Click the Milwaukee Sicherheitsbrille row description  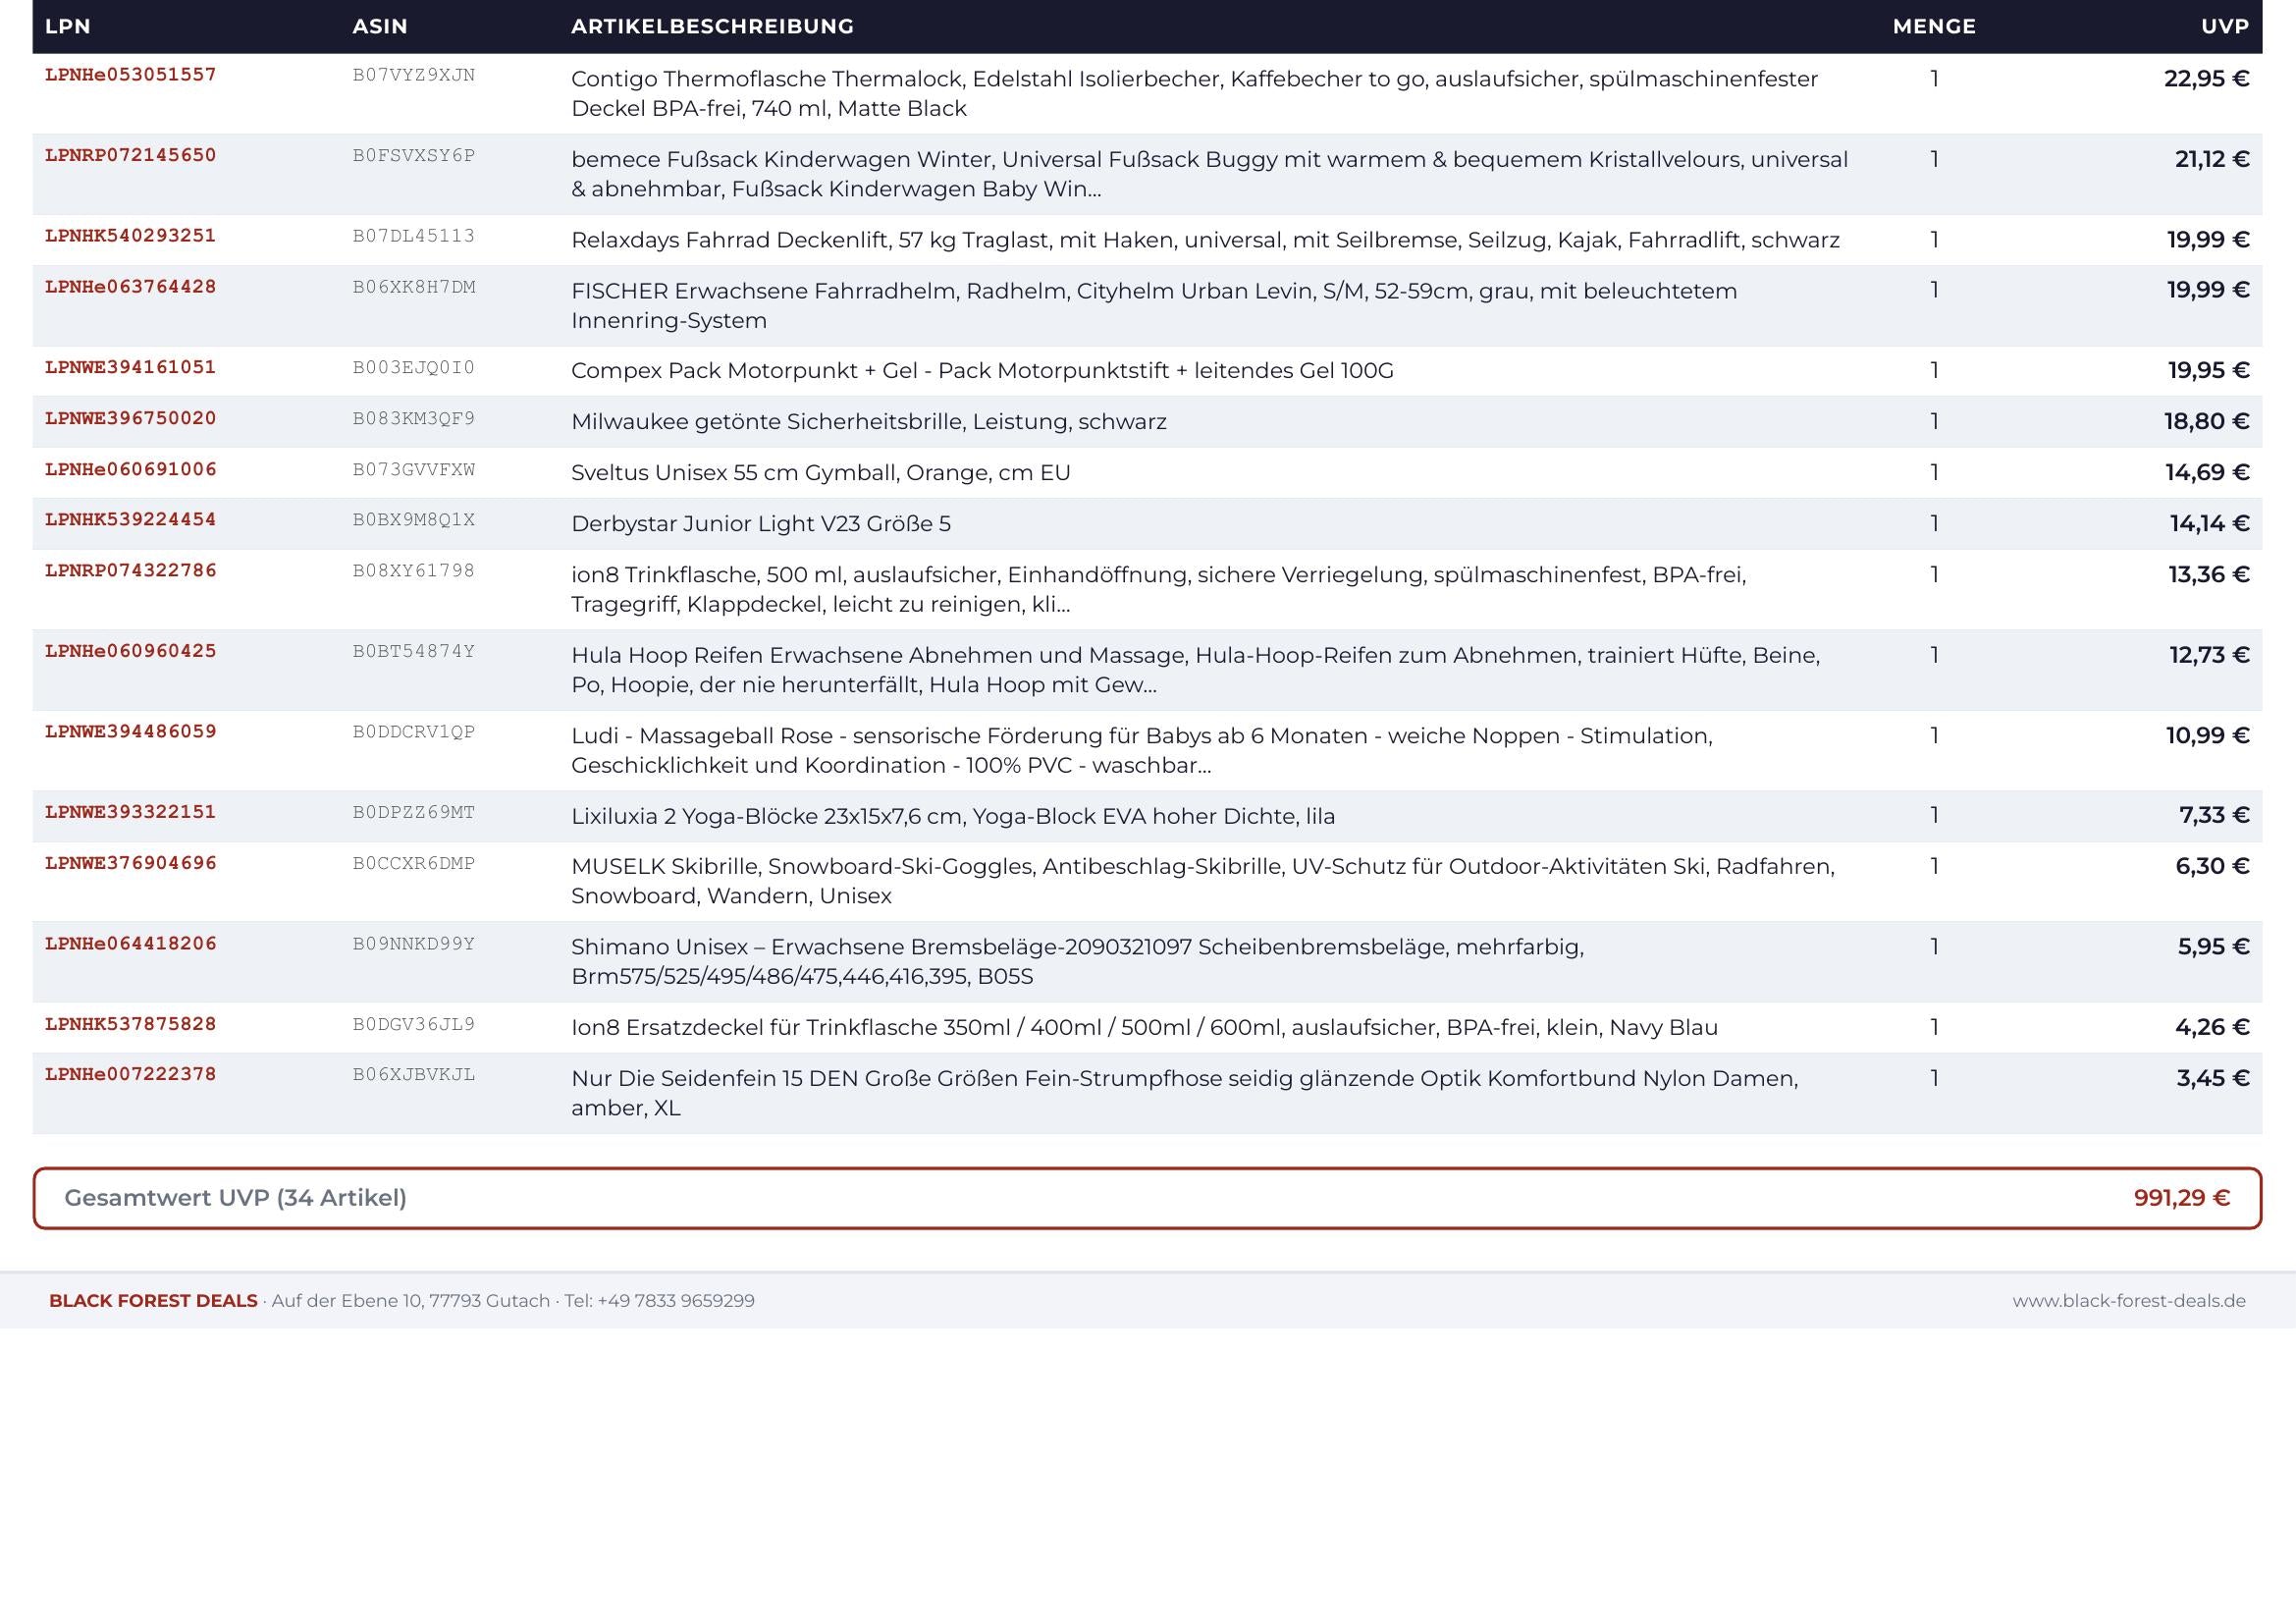click(869, 422)
